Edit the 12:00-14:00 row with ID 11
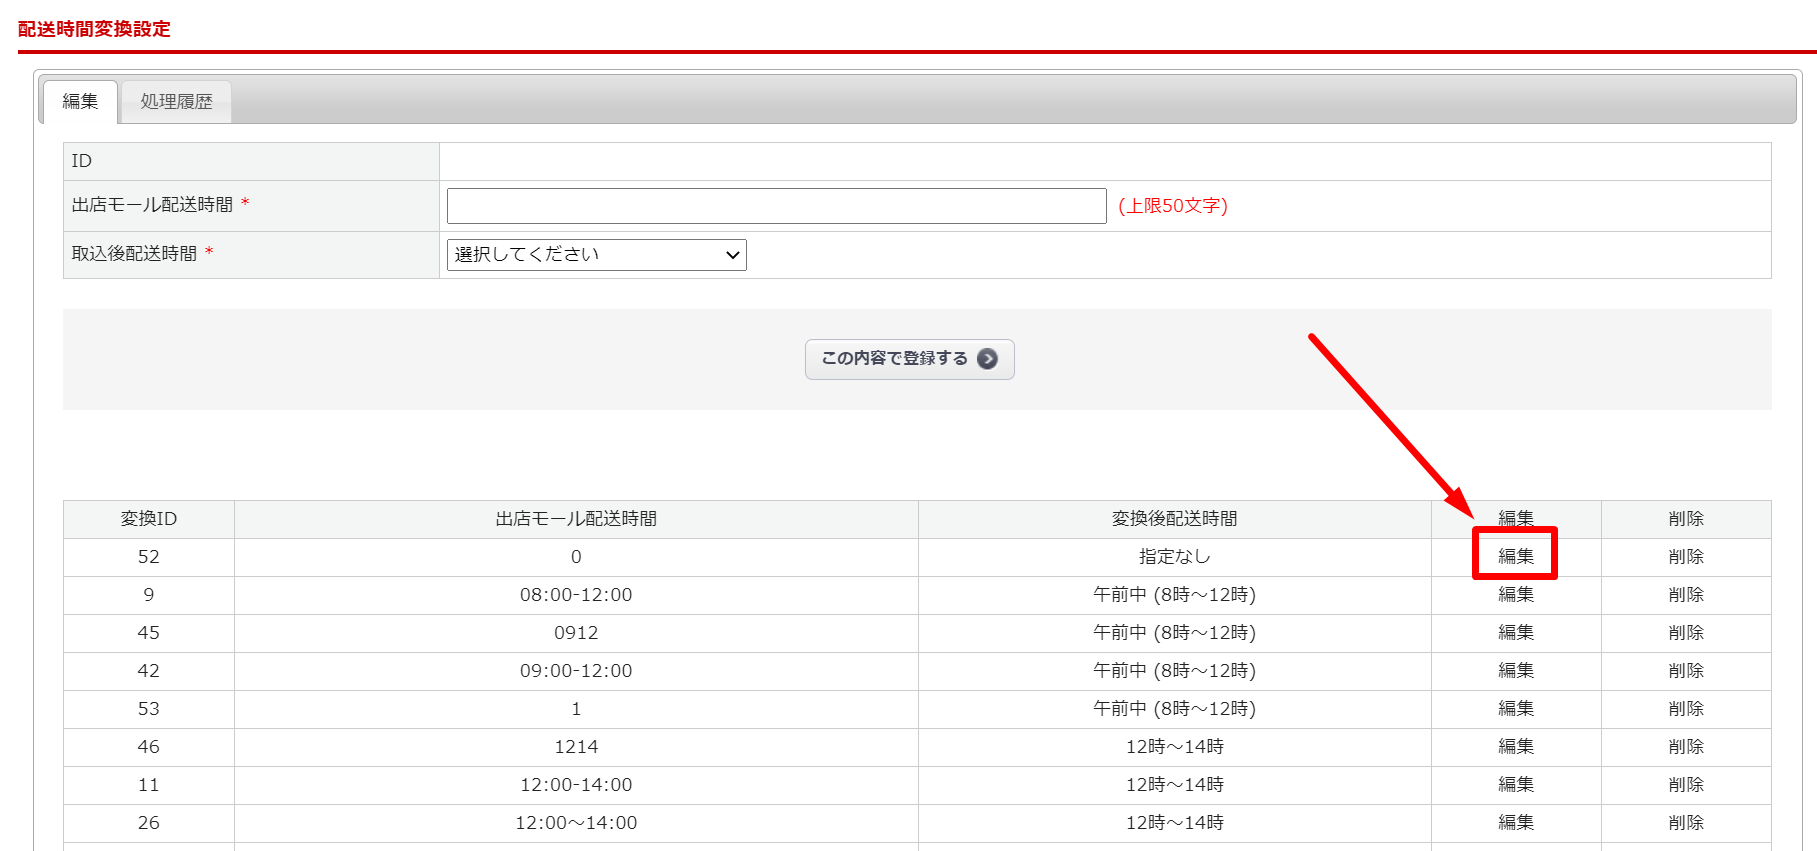Screen dimensions: 1817x851 tap(1515, 785)
